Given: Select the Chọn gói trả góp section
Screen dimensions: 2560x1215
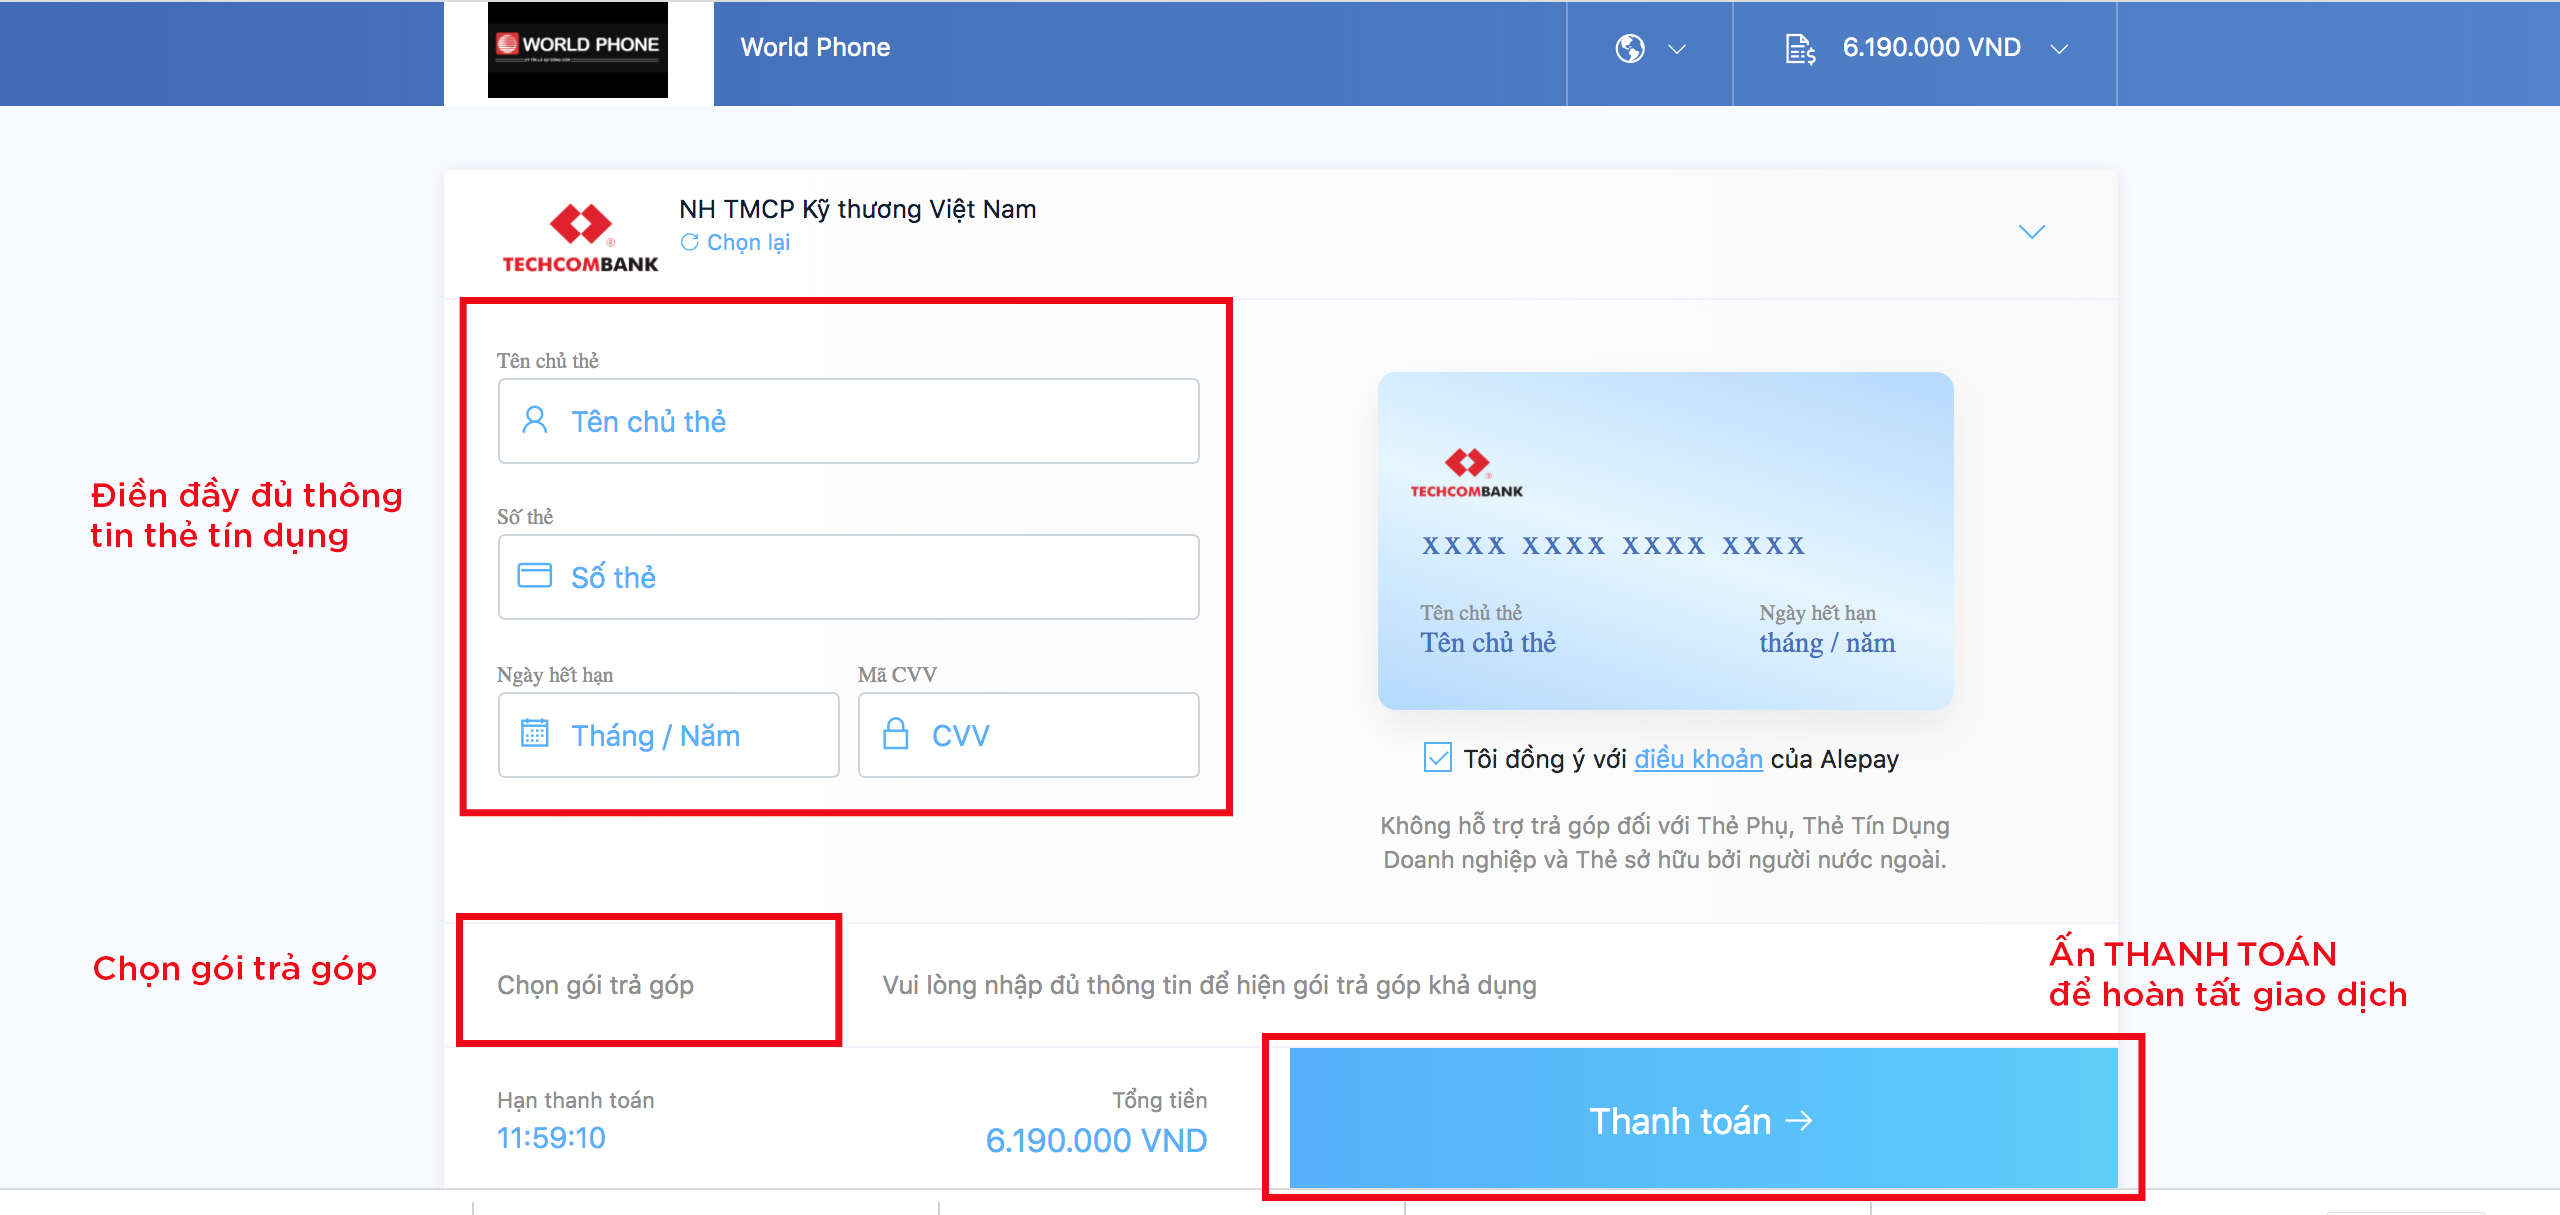Looking at the screenshot, I should (x=595, y=985).
